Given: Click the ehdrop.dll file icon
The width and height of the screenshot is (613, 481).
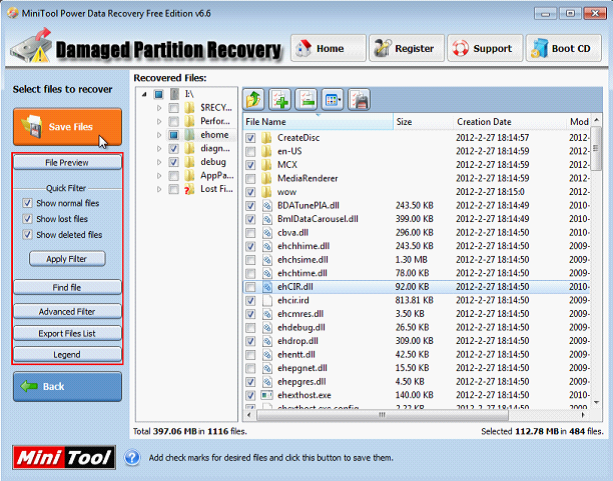Looking at the screenshot, I should pos(267,341).
